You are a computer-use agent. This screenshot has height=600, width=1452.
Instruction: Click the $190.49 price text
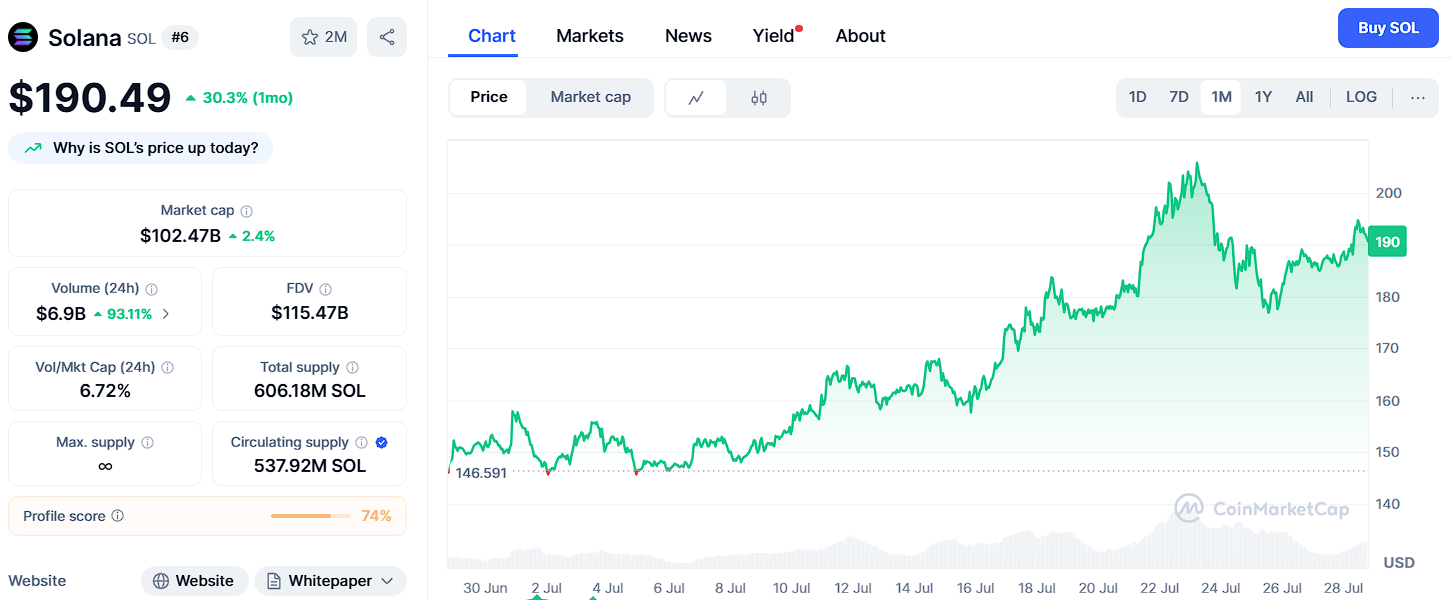point(90,98)
